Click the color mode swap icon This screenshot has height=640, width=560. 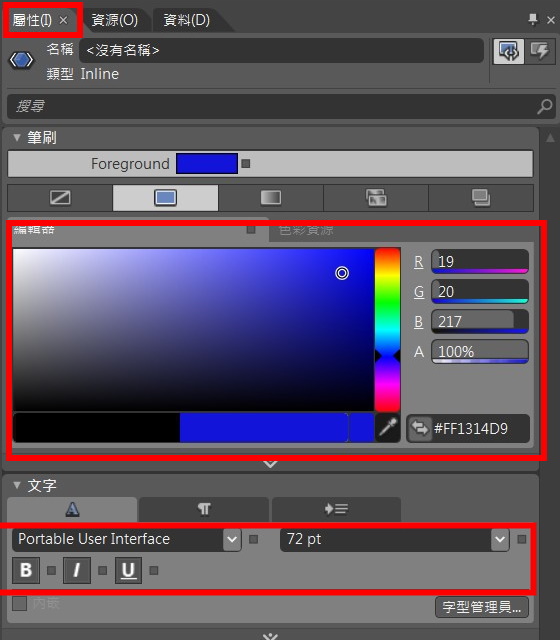pyautogui.click(x=420, y=429)
